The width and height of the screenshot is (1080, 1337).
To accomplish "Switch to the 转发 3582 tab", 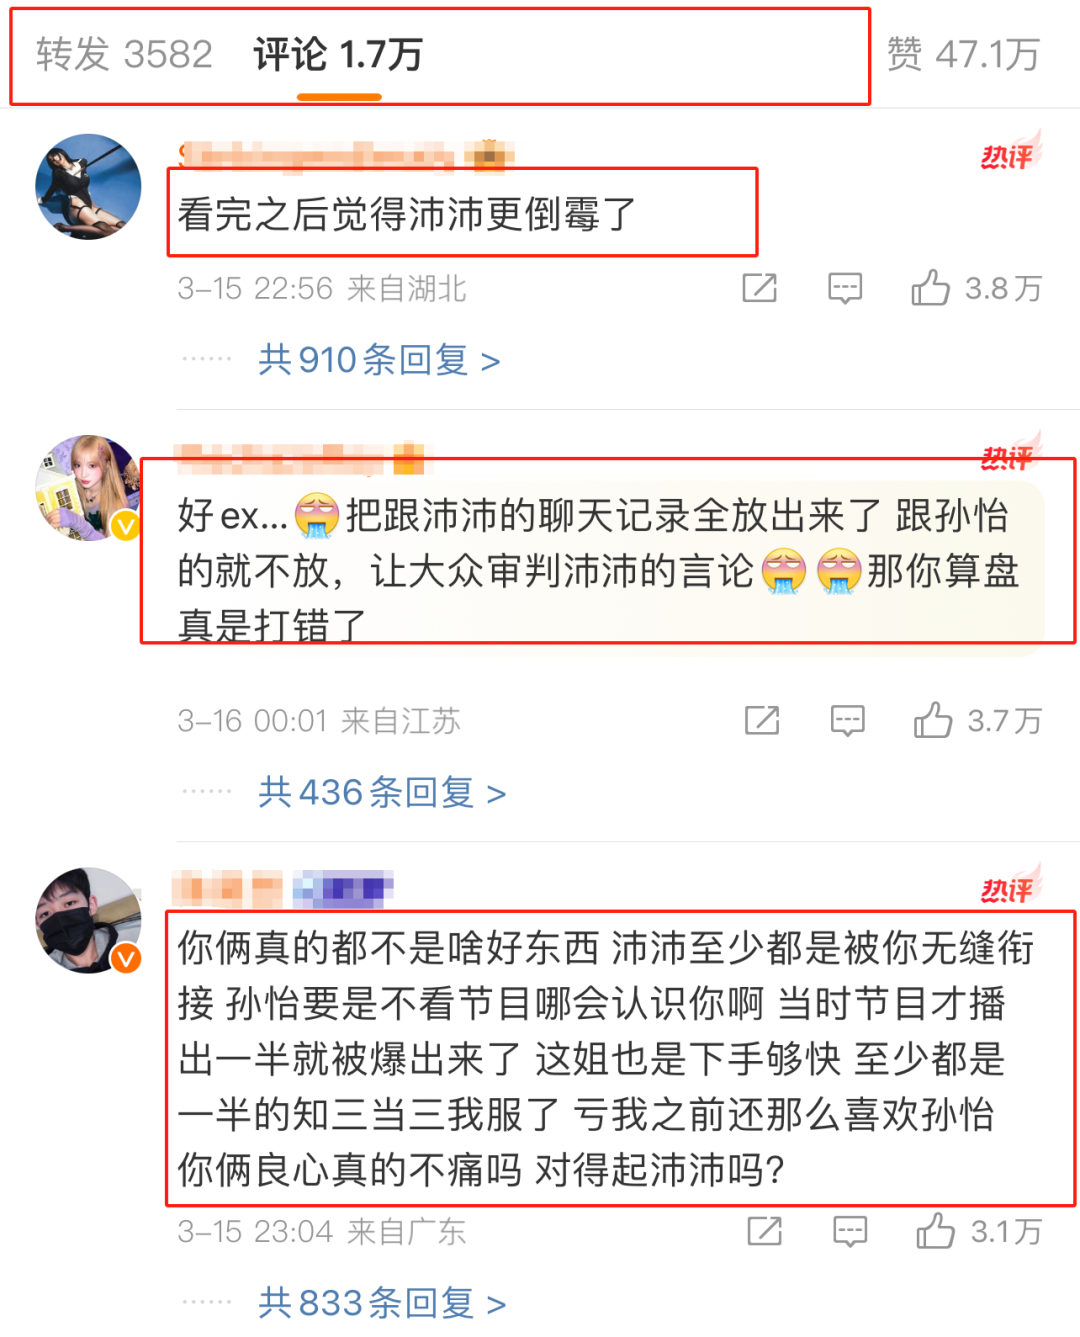I will coord(124,54).
